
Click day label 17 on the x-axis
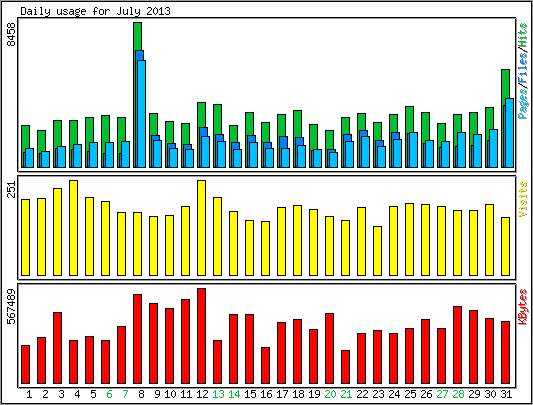tap(282, 394)
